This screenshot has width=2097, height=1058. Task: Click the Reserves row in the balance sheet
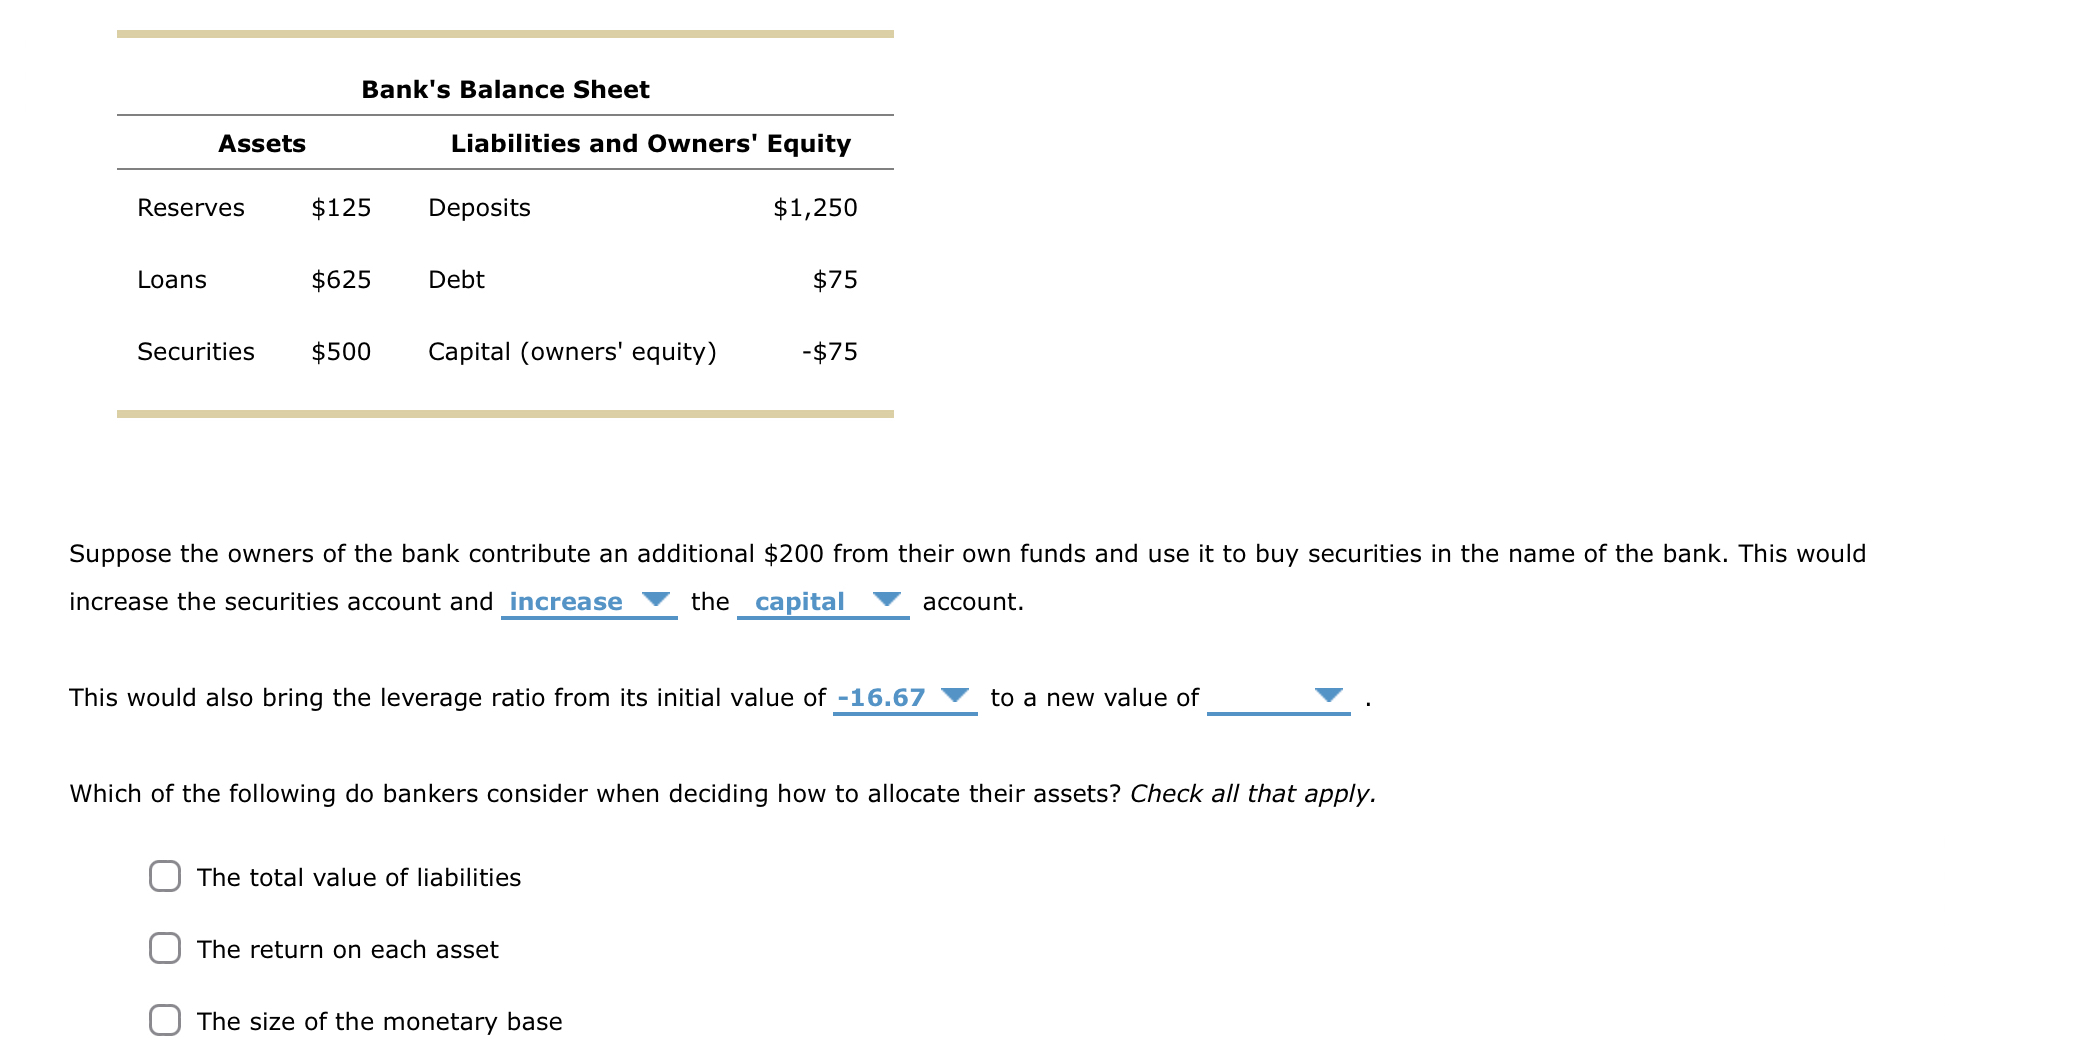coord(190,207)
